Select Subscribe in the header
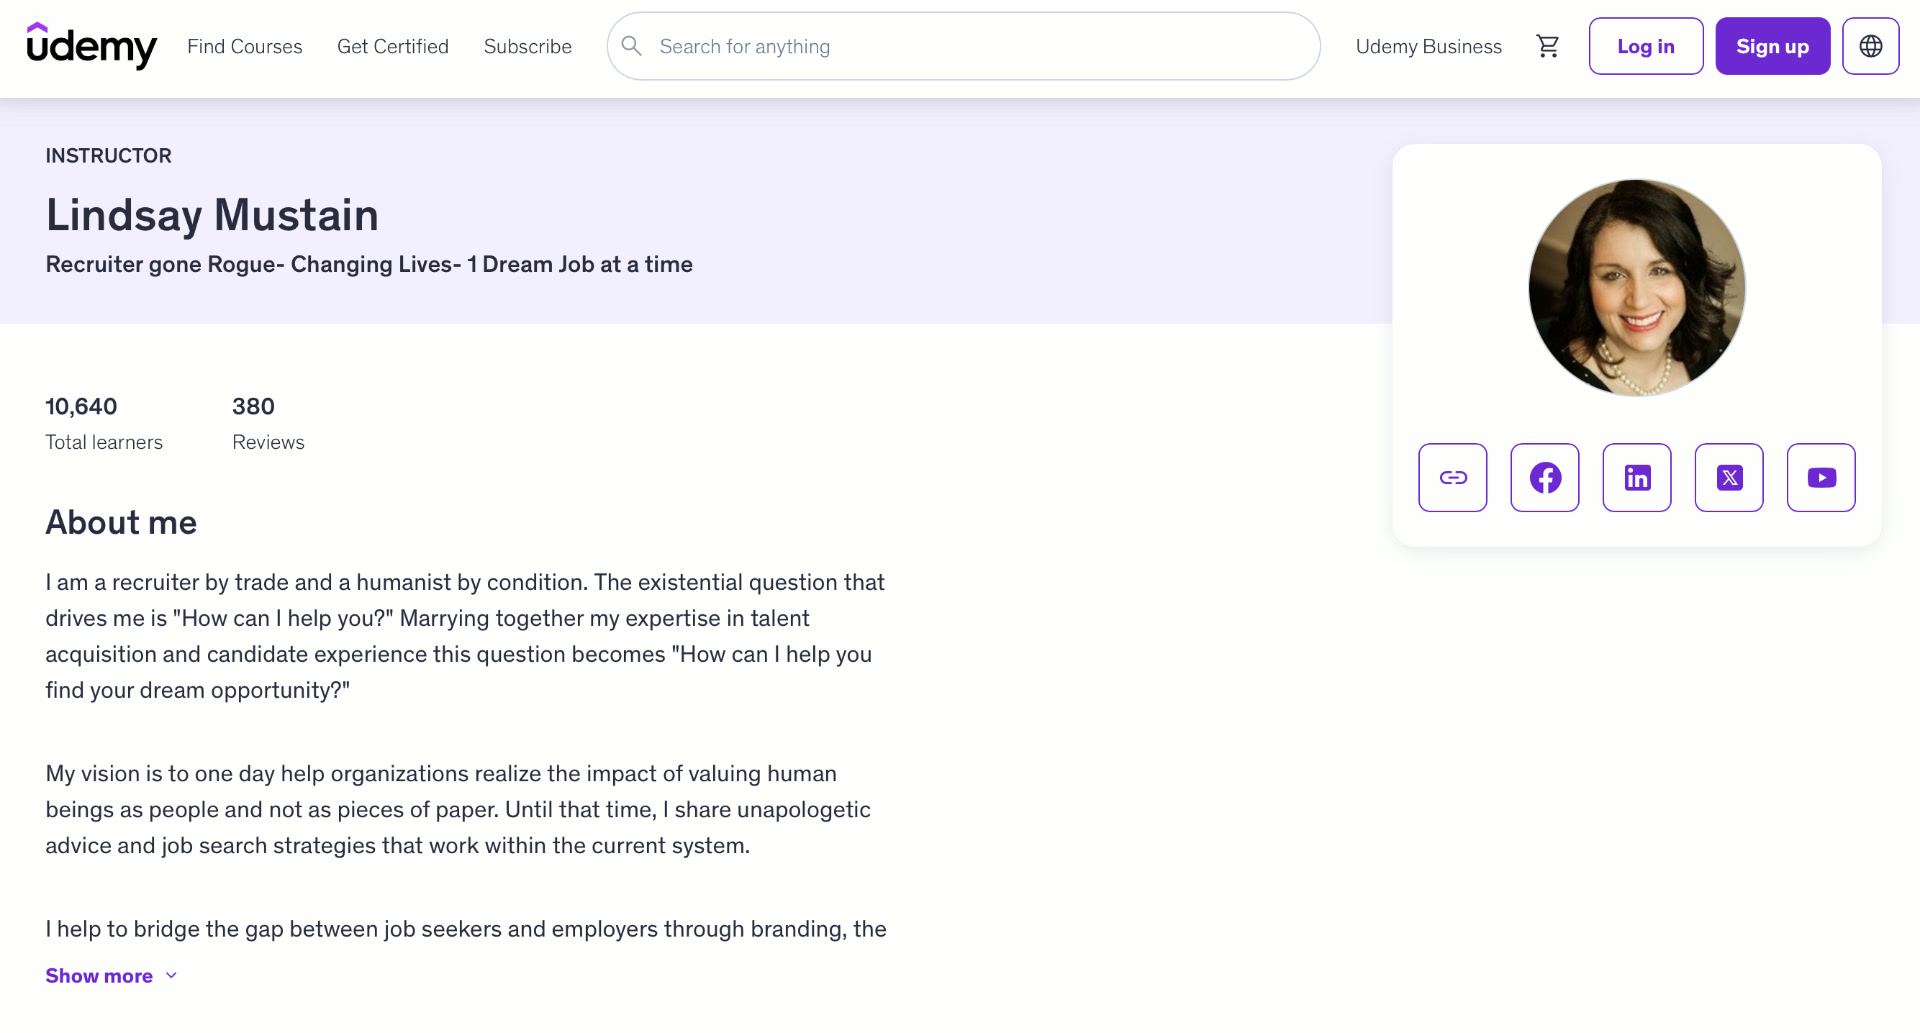The width and height of the screenshot is (1920, 1033). pos(528,47)
